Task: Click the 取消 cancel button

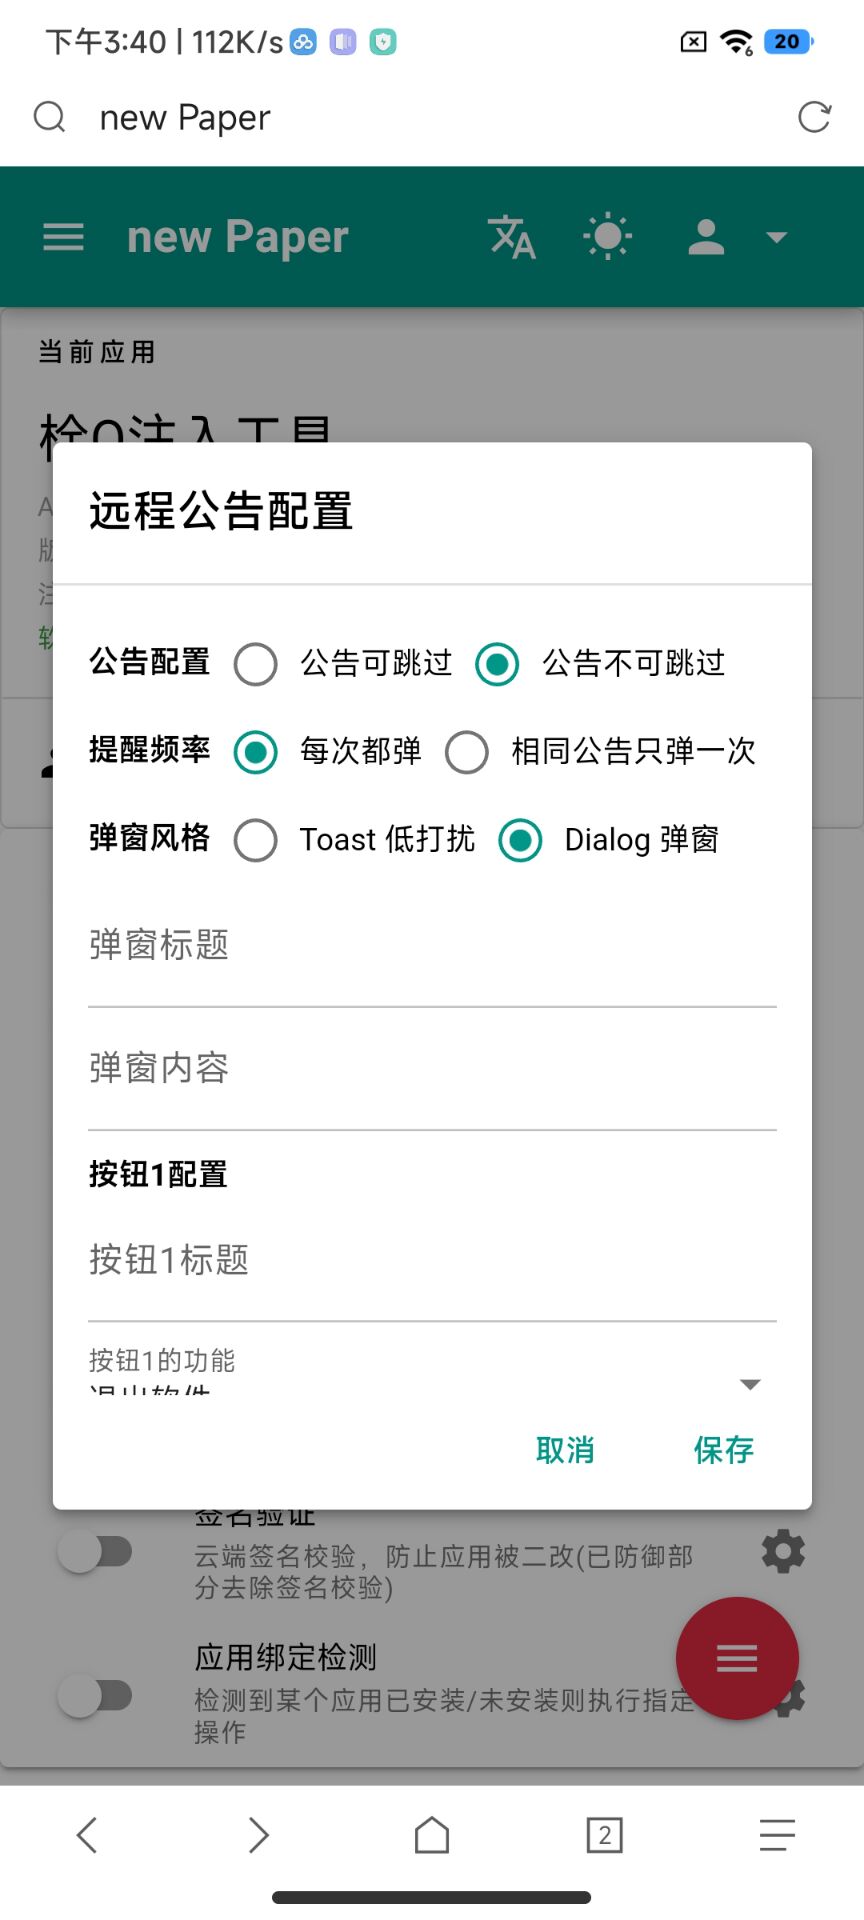Action: [565, 1450]
